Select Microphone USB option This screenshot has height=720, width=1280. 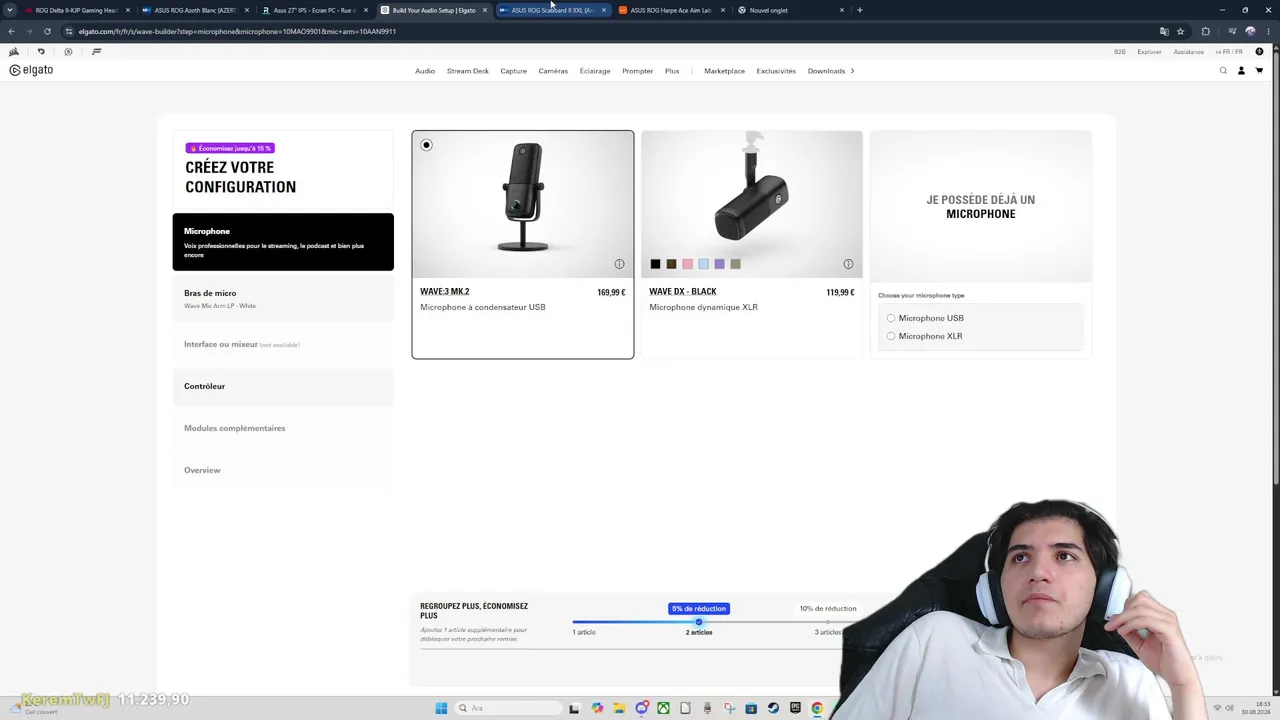(x=891, y=318)
